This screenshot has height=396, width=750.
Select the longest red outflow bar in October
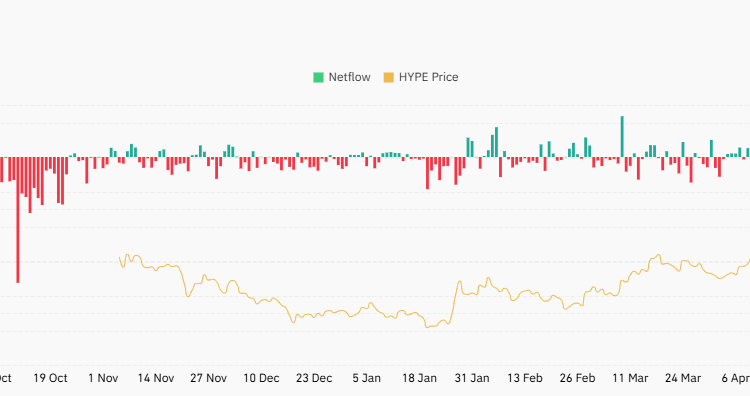click(18, 220)
